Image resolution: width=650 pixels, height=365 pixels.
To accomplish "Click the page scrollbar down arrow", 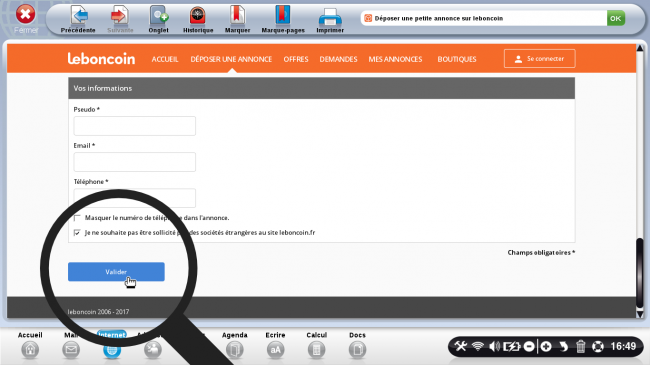I will [x=640, y=314].
